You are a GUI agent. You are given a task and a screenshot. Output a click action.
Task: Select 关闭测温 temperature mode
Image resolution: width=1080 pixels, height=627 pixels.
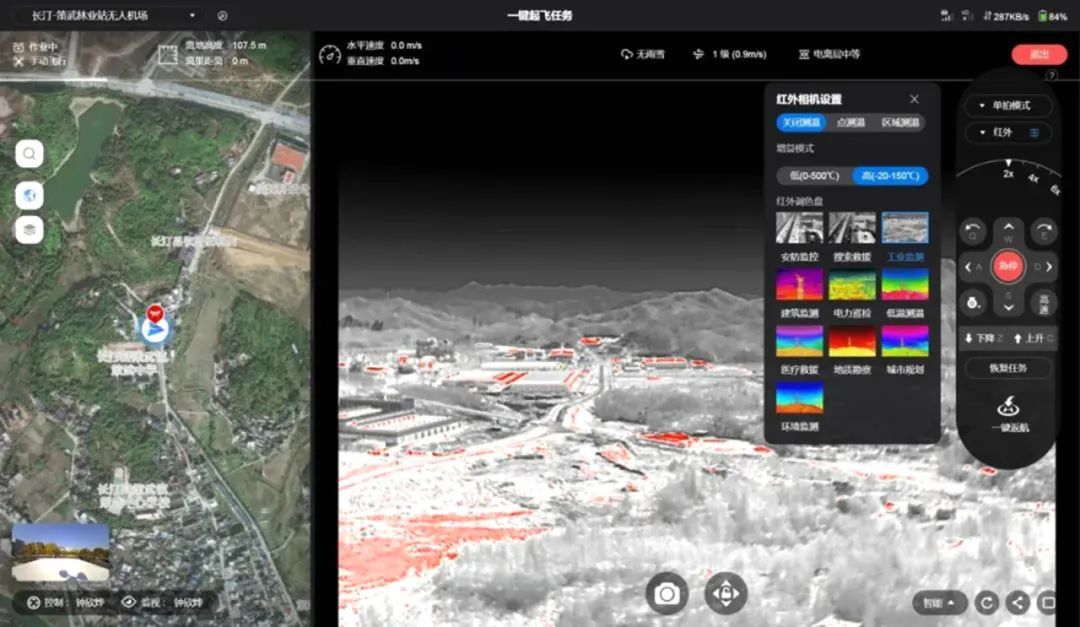click(801, 123)
